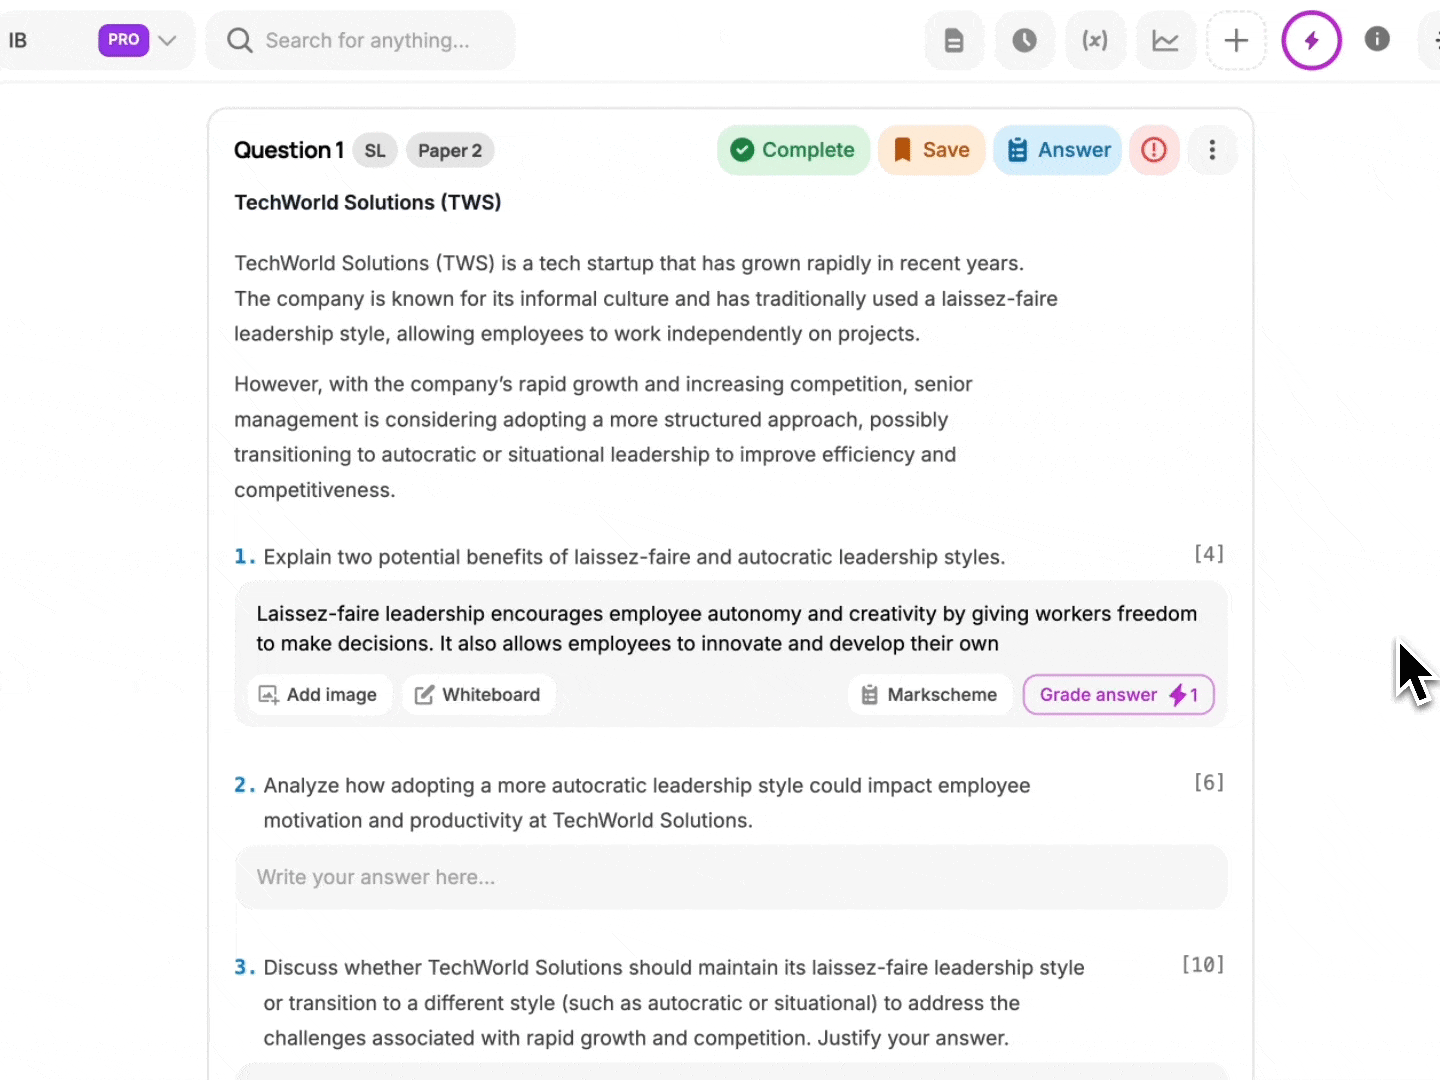Open the variables (x) icon
This screenshot has width=1440, height=1080.
[1095, 41]
